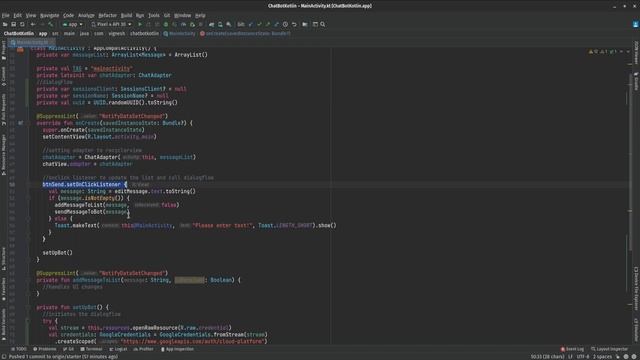The width and height of the screenshot is (640, 360).
Task: Click the app breadcrumb
Action: pyautogui.click(x=43, y=34)
